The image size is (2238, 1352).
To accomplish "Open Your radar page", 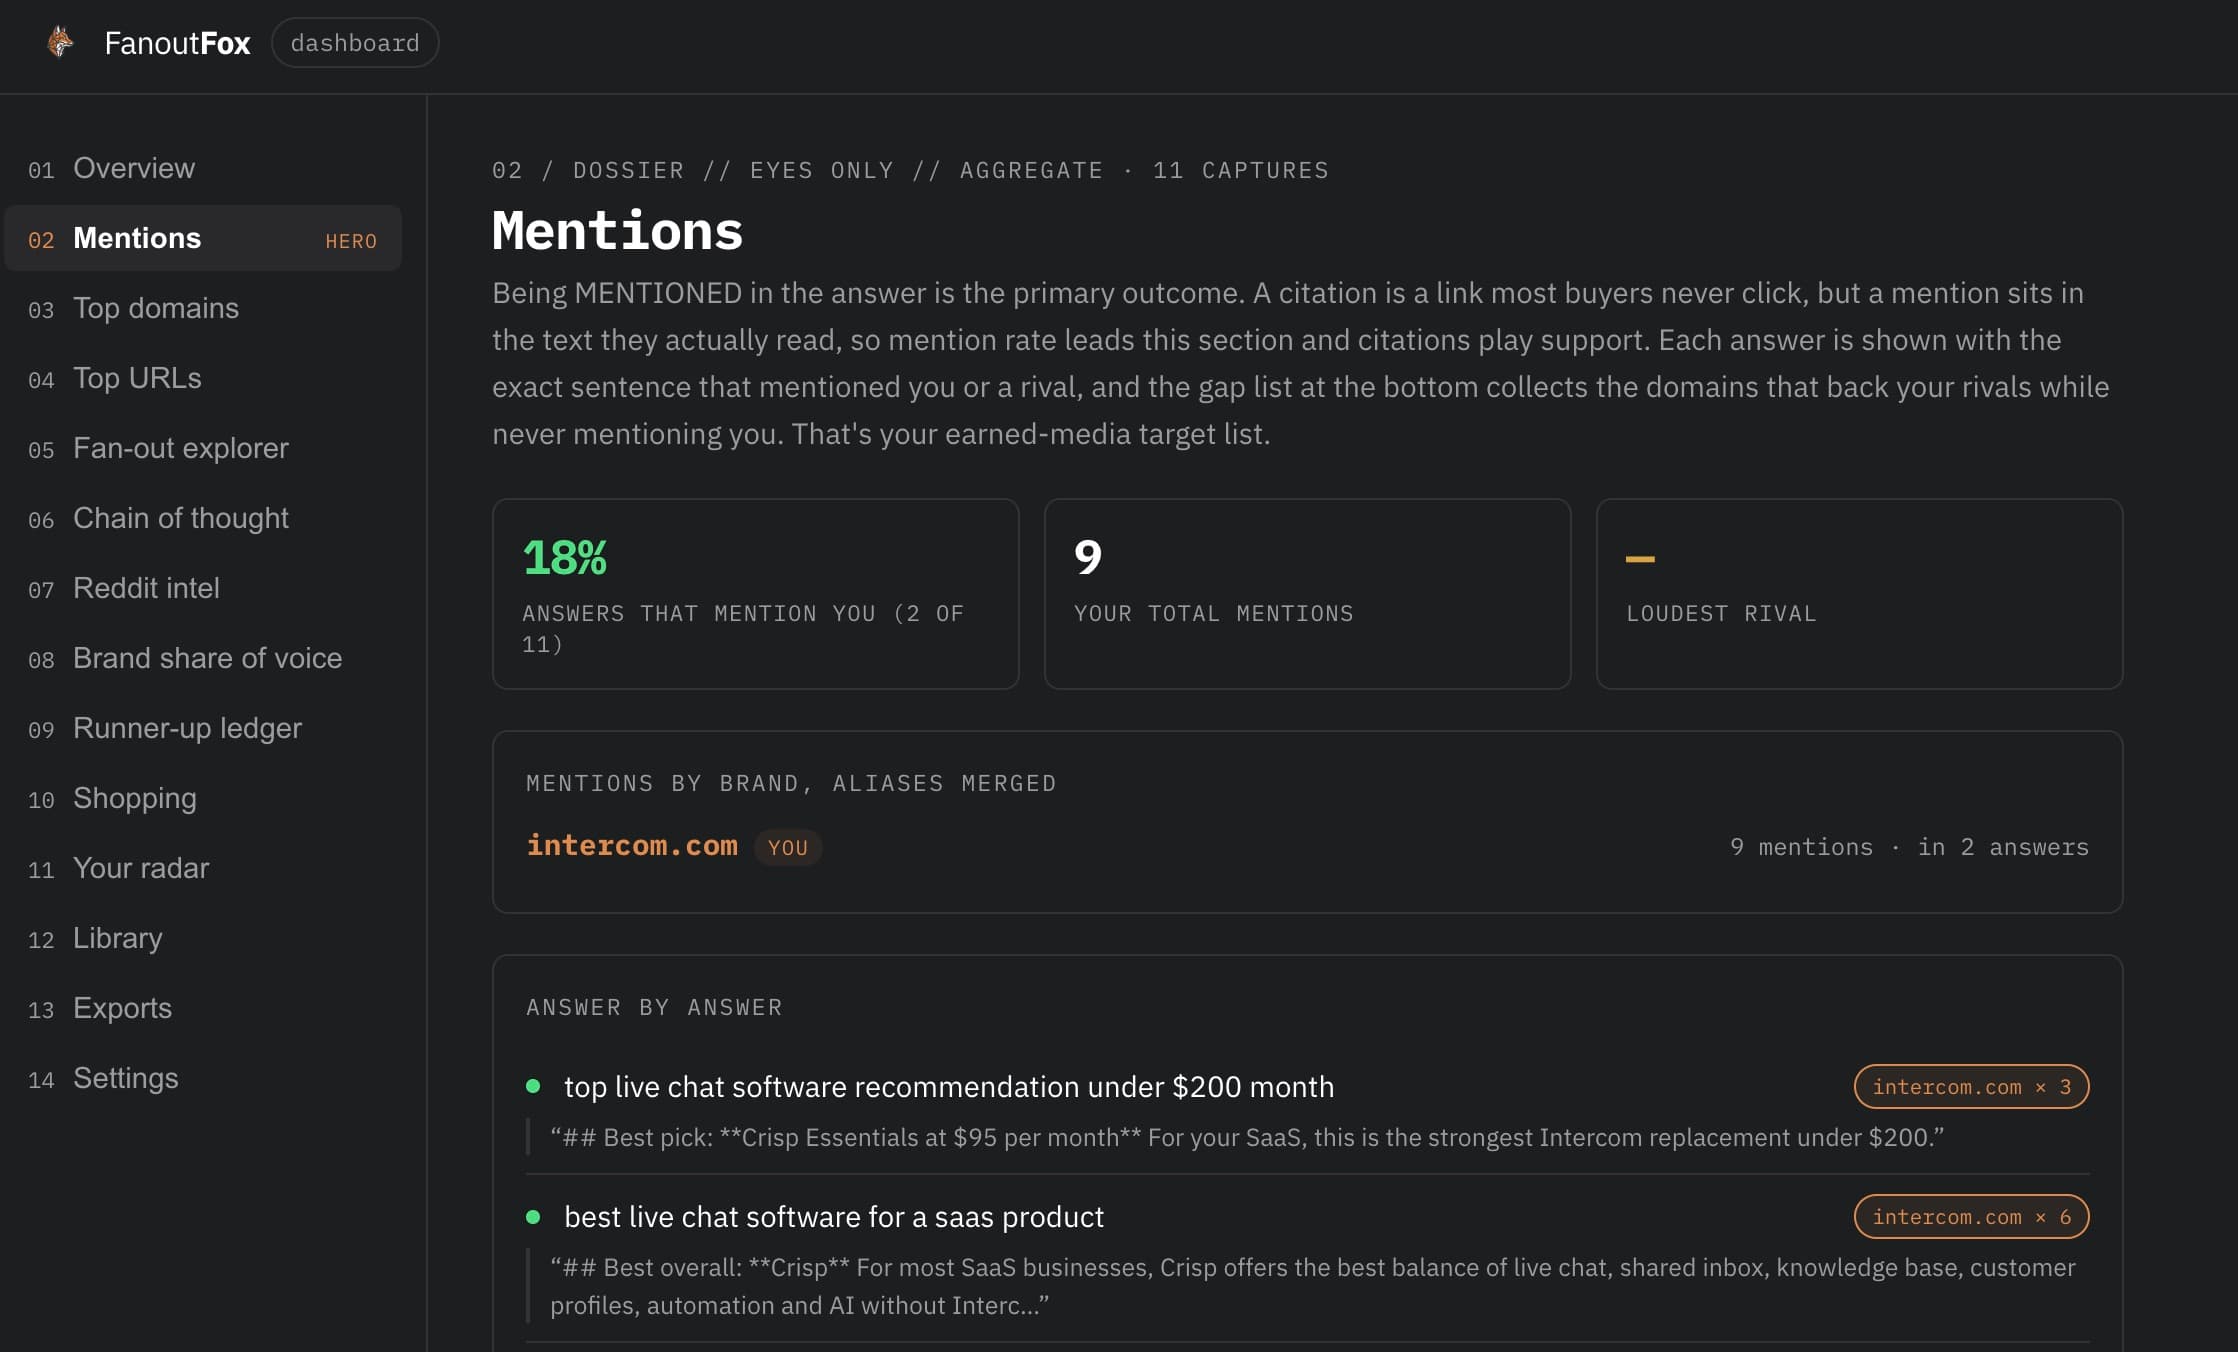I will [203, 868].
